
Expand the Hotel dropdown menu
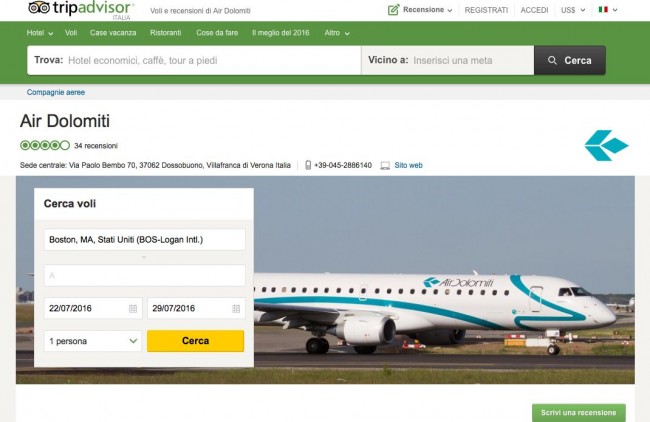[39, 33]
